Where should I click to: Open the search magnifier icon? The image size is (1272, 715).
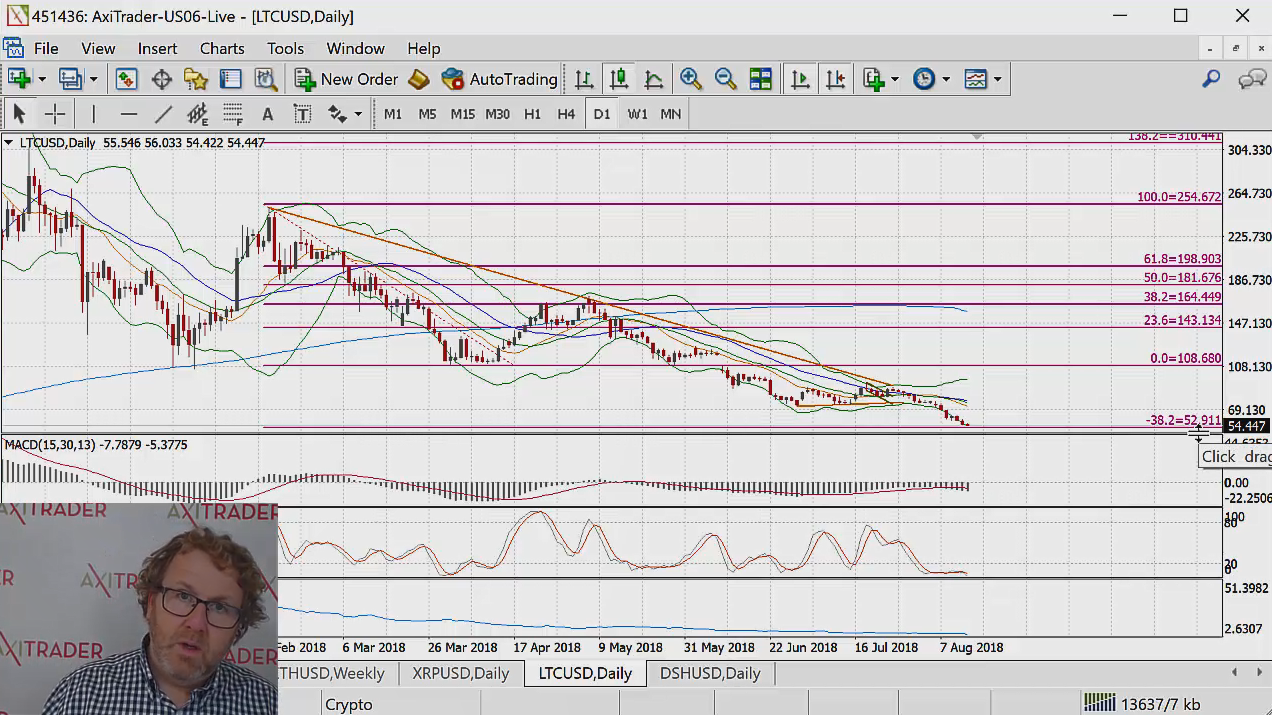pos(1211,79)
